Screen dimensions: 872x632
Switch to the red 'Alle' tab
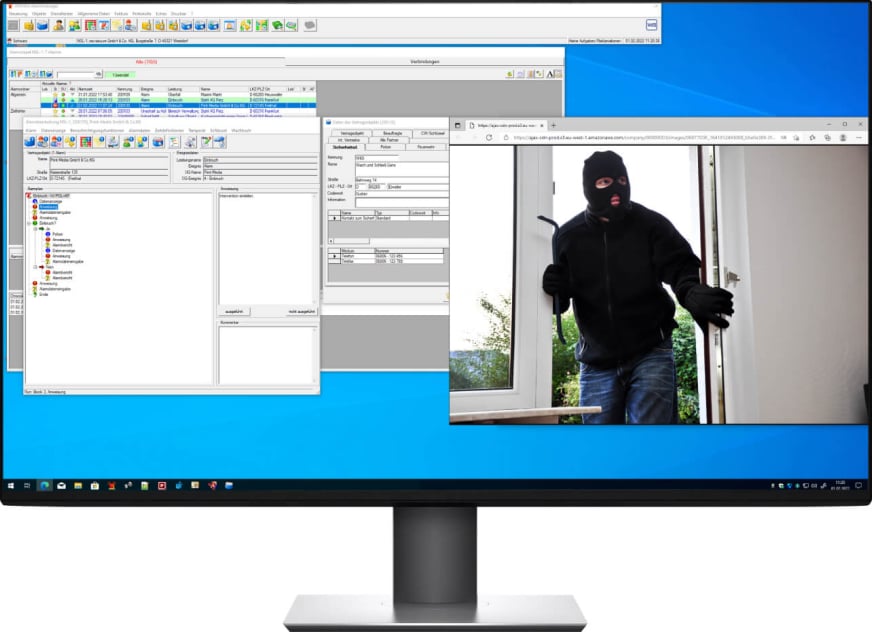146,62
